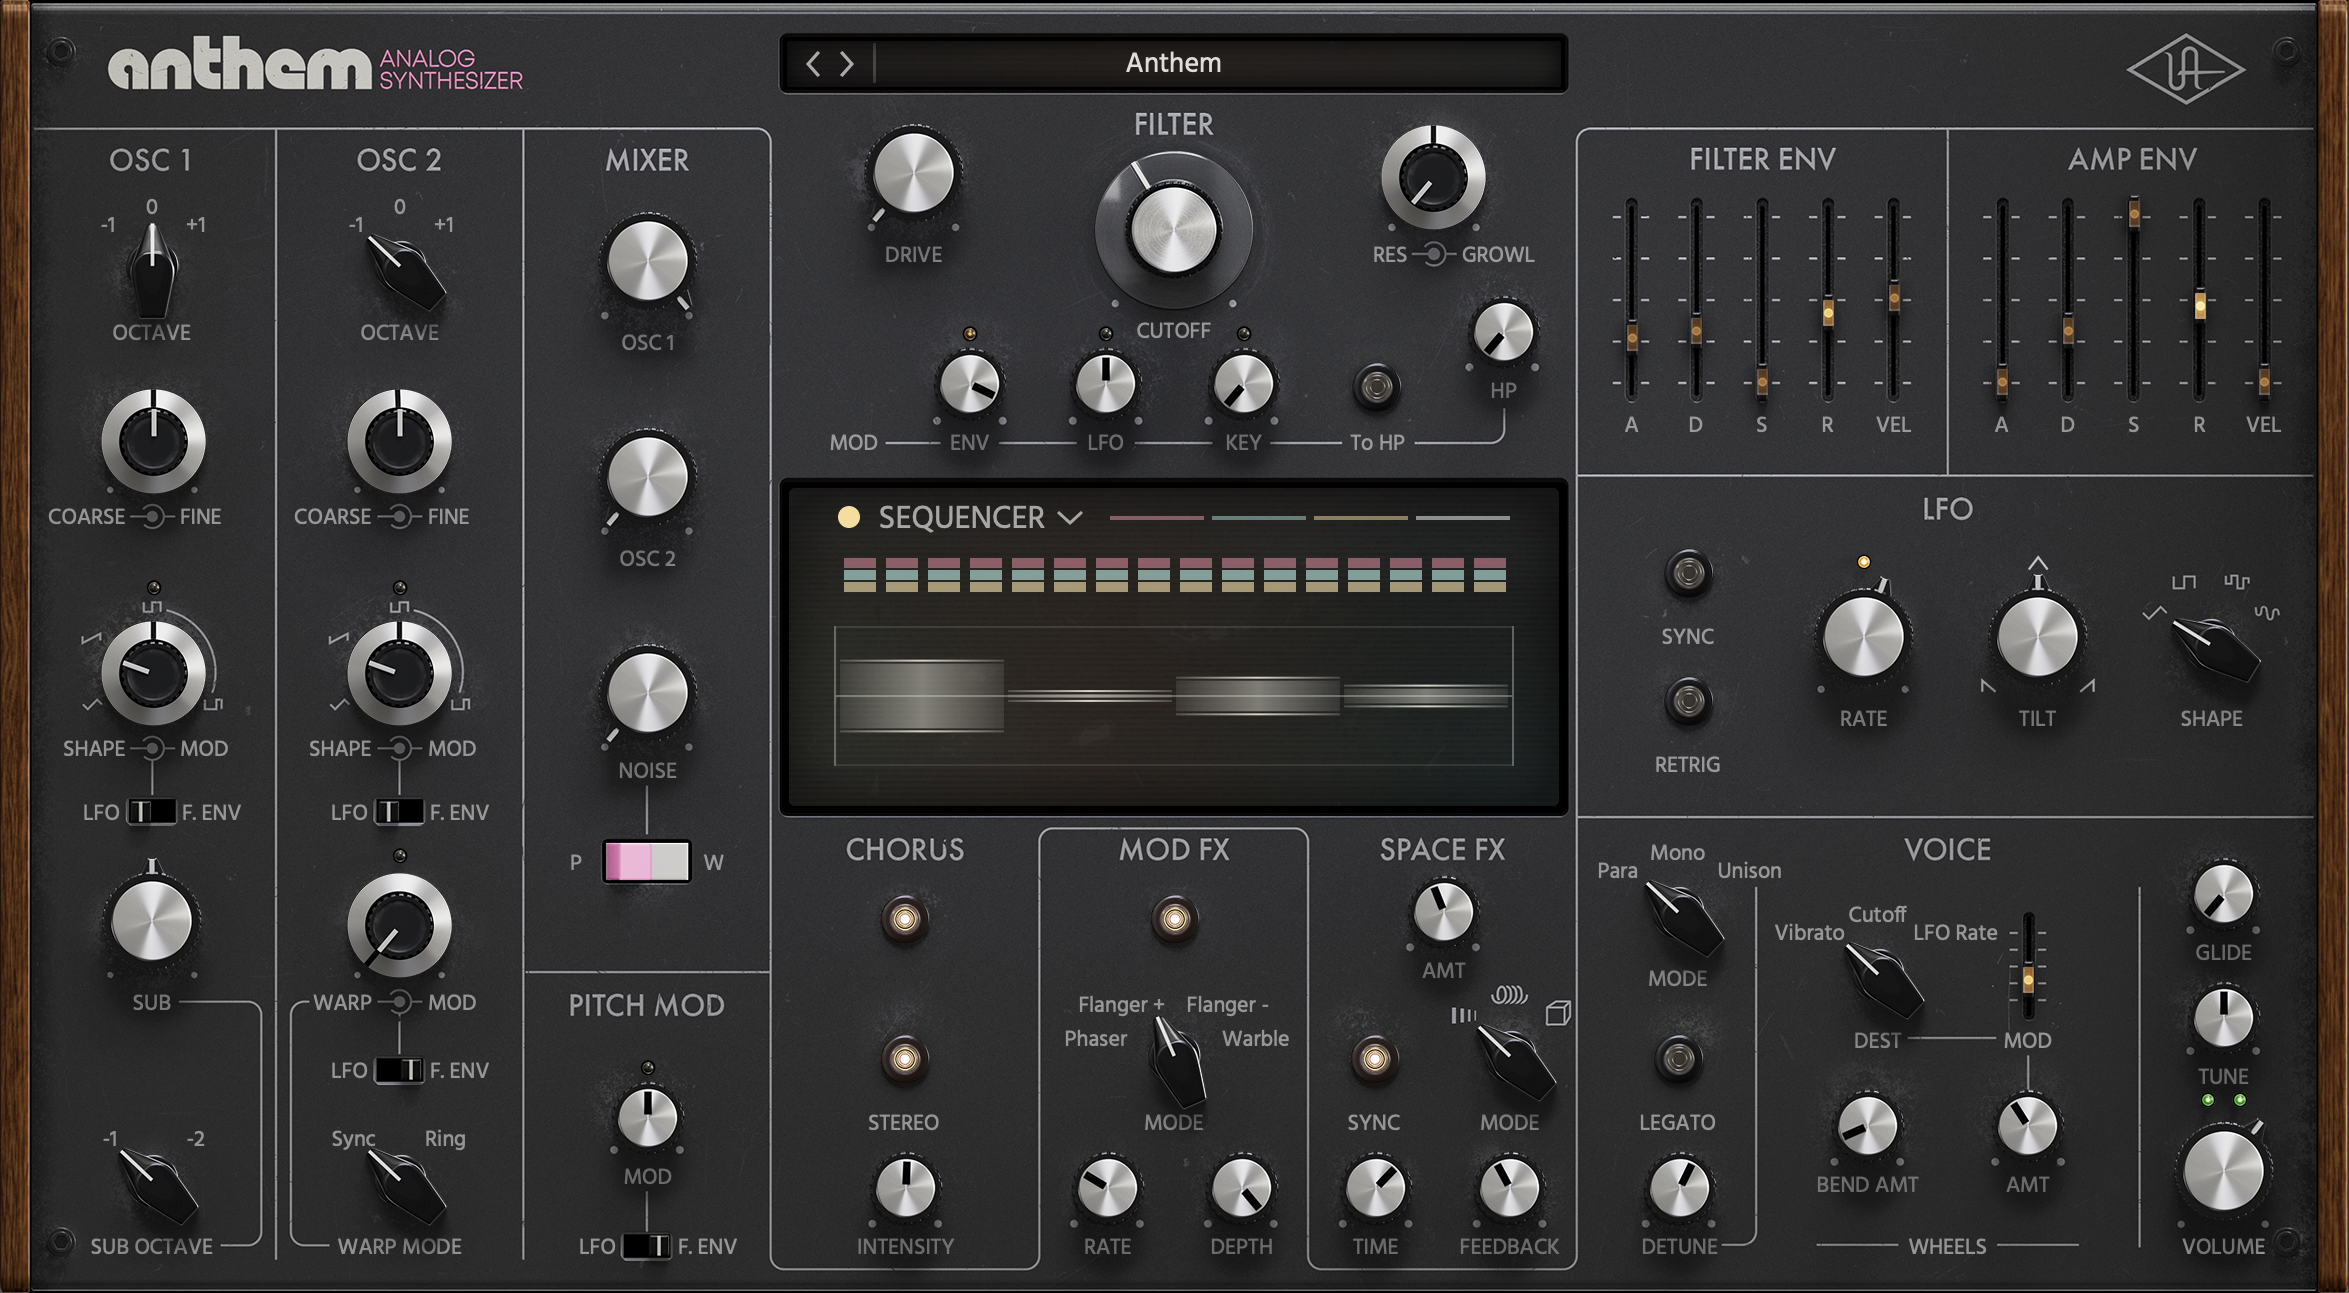
Task: Select the cube reverb icon beside the Space FX selector
Action: [x=1559, y=1013]
